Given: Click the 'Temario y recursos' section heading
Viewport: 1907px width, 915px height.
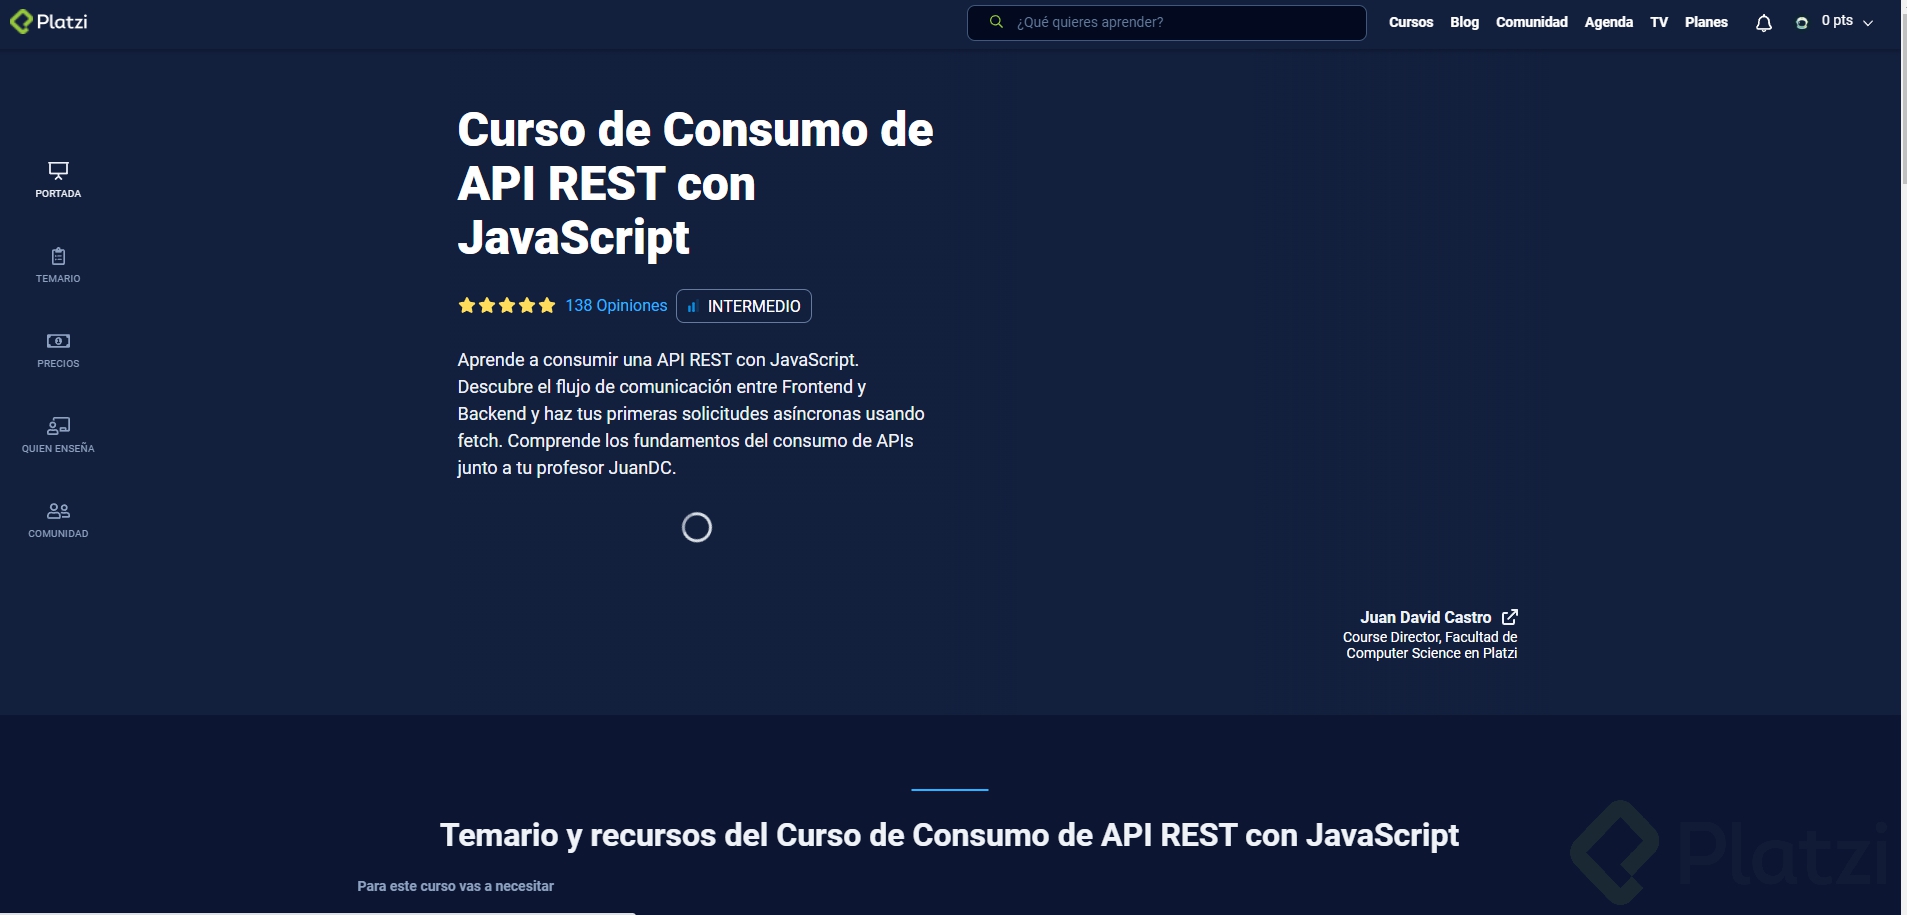Looking at the screenshot, I should (949, 835).
